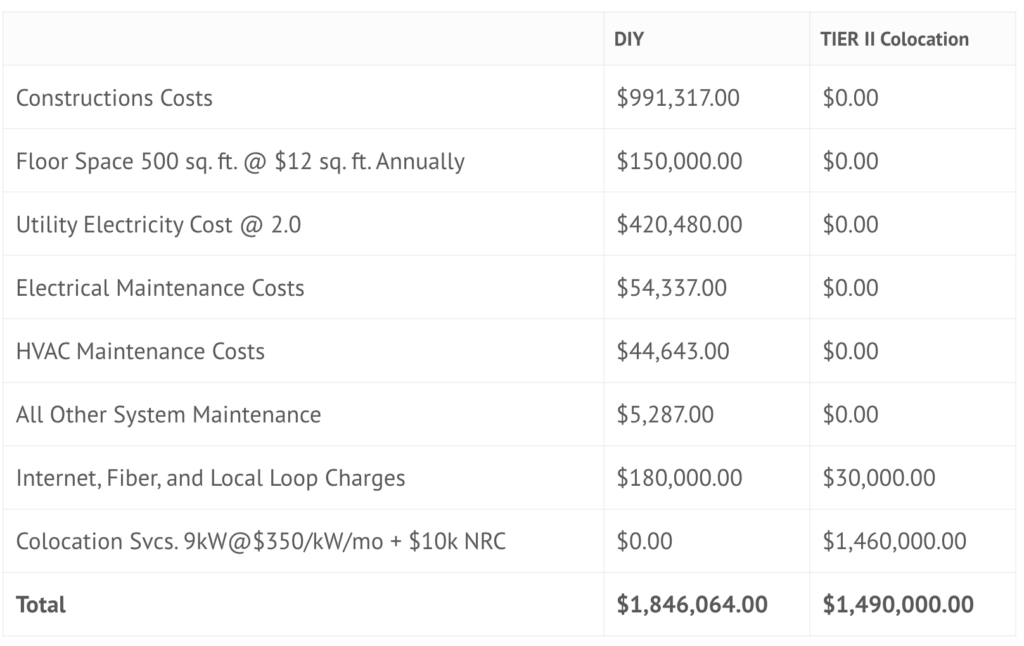Click the Electrical Maintenance Costs row label
Image resolution: width=1024 pixels, height=646 pixels.
[160, 288]
